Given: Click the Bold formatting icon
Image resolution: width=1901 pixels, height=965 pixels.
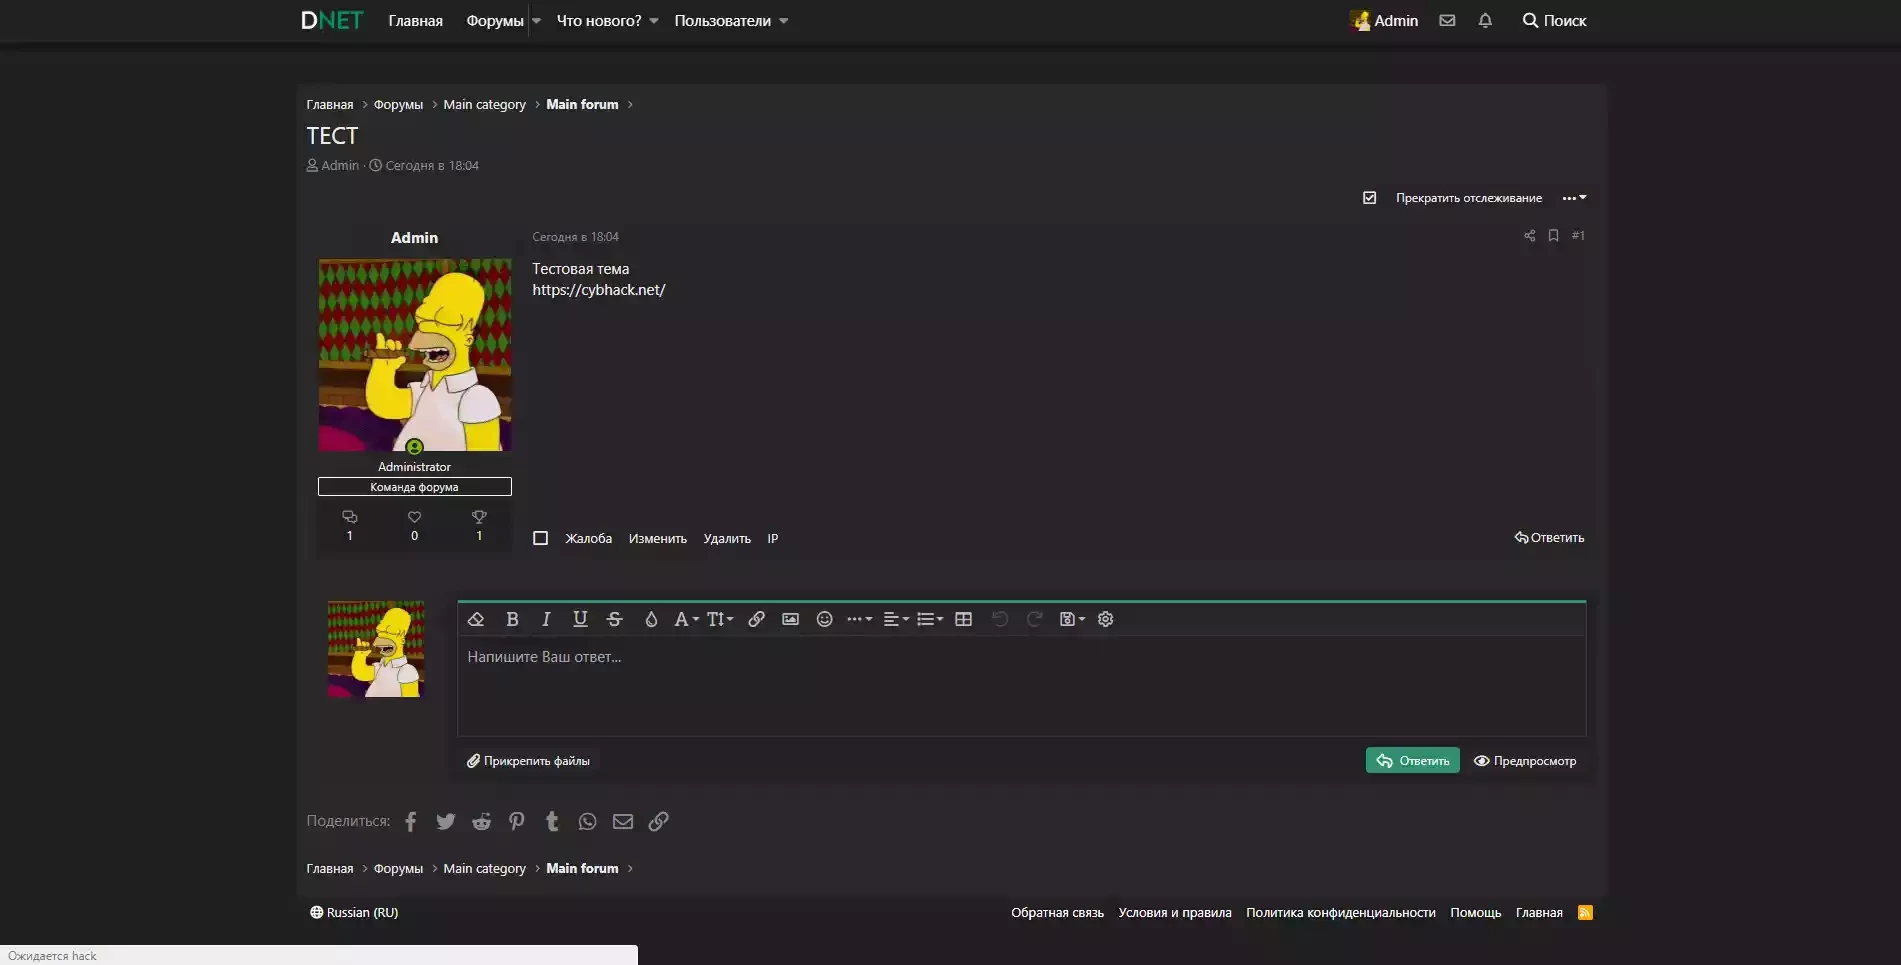Looking at the screenshot, I should (x=512, y=619).
